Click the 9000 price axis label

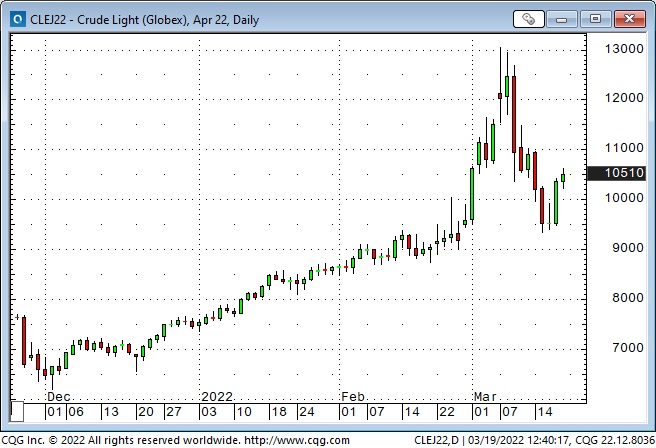(x=628, y=248)
